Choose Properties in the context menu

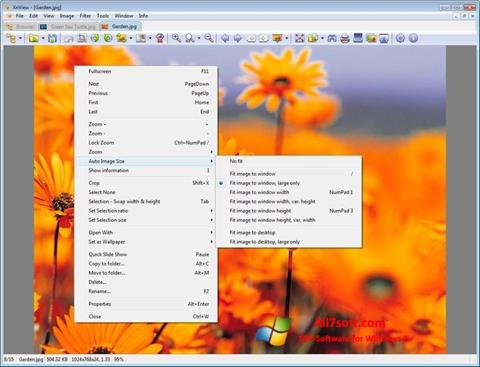tap(146, 304)
